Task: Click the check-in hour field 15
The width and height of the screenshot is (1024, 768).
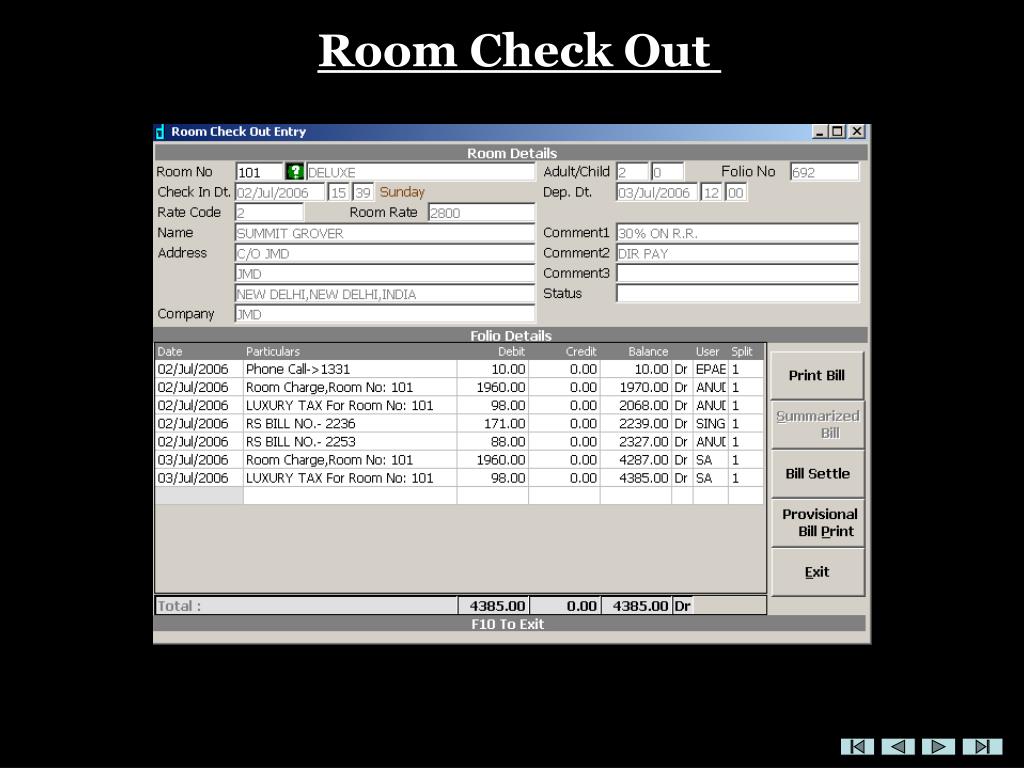Action: [338, 193]
